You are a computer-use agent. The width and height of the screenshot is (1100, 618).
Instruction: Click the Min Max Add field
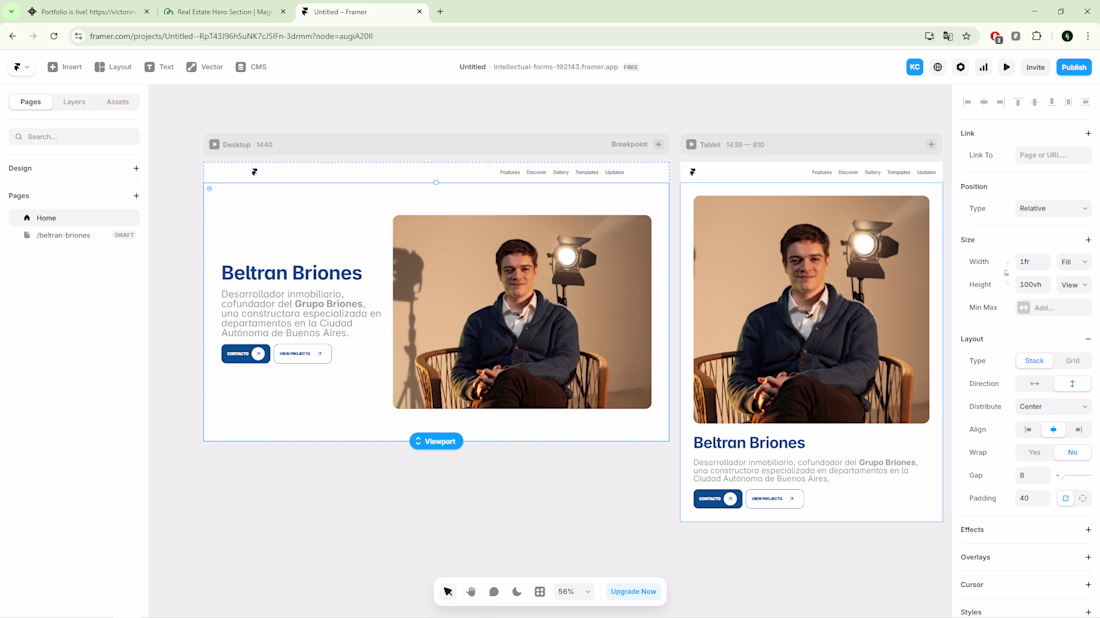pyautogui.click(x=1053, y=307)
